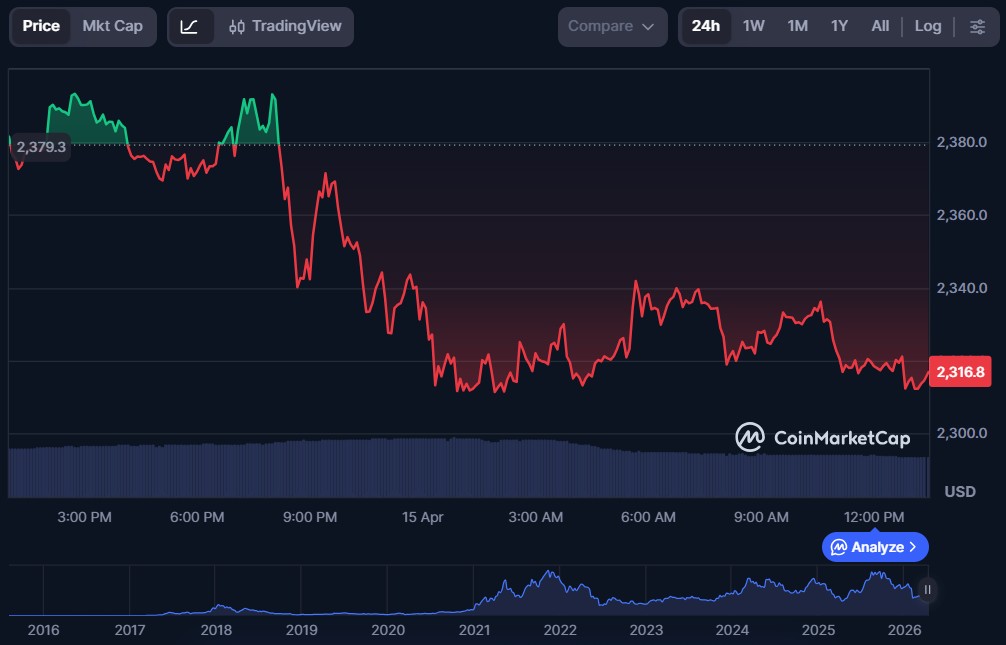Screen dimensions: 1006x645
Task: Select the 24h time range tab
Action: (705, 26)
